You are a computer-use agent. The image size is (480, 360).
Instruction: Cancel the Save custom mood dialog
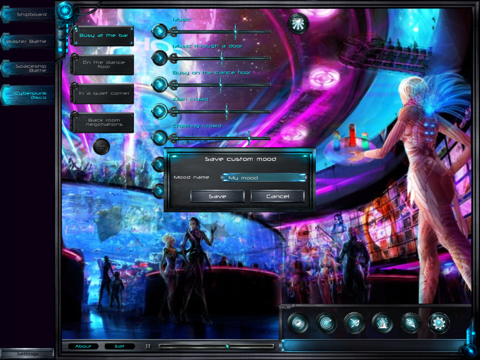[x=278, y=196]
